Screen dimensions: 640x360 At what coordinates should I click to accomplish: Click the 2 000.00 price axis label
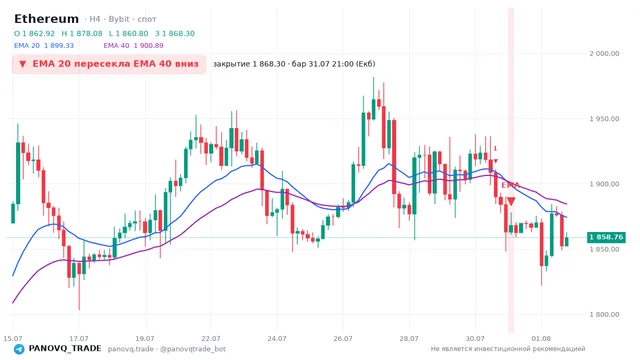[604, 53]
